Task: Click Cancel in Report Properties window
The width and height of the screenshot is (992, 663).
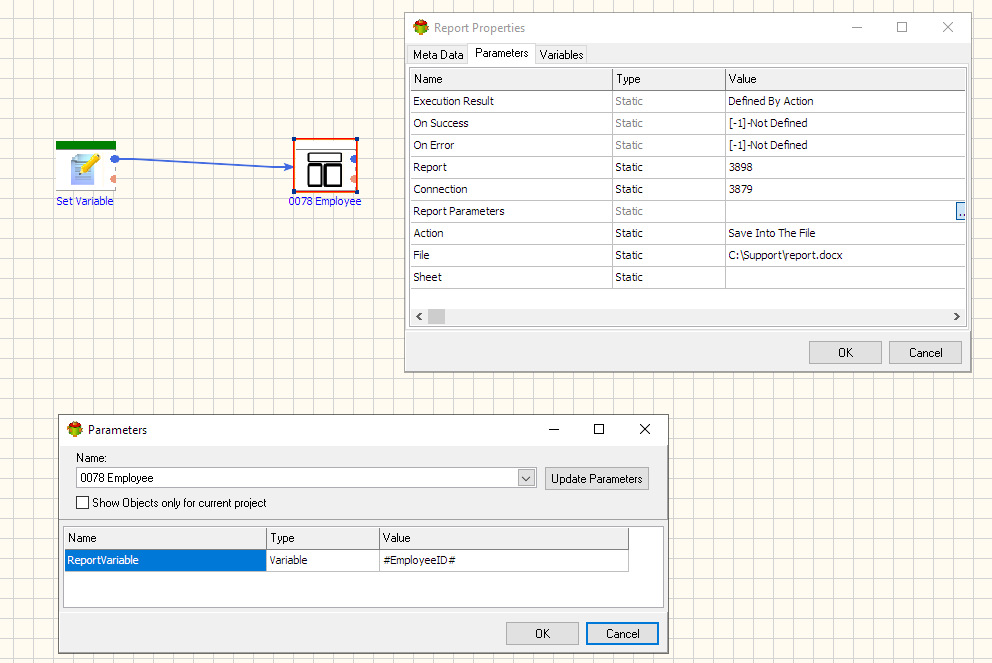Action: [x=926, y=353]
